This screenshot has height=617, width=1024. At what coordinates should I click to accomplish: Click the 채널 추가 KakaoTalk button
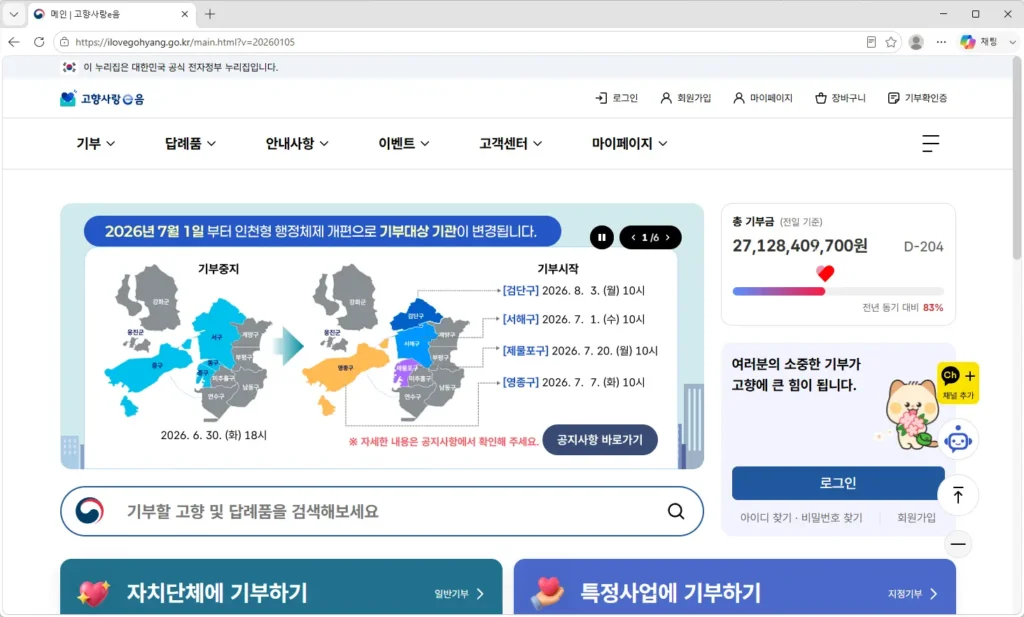tap(958, 383)
